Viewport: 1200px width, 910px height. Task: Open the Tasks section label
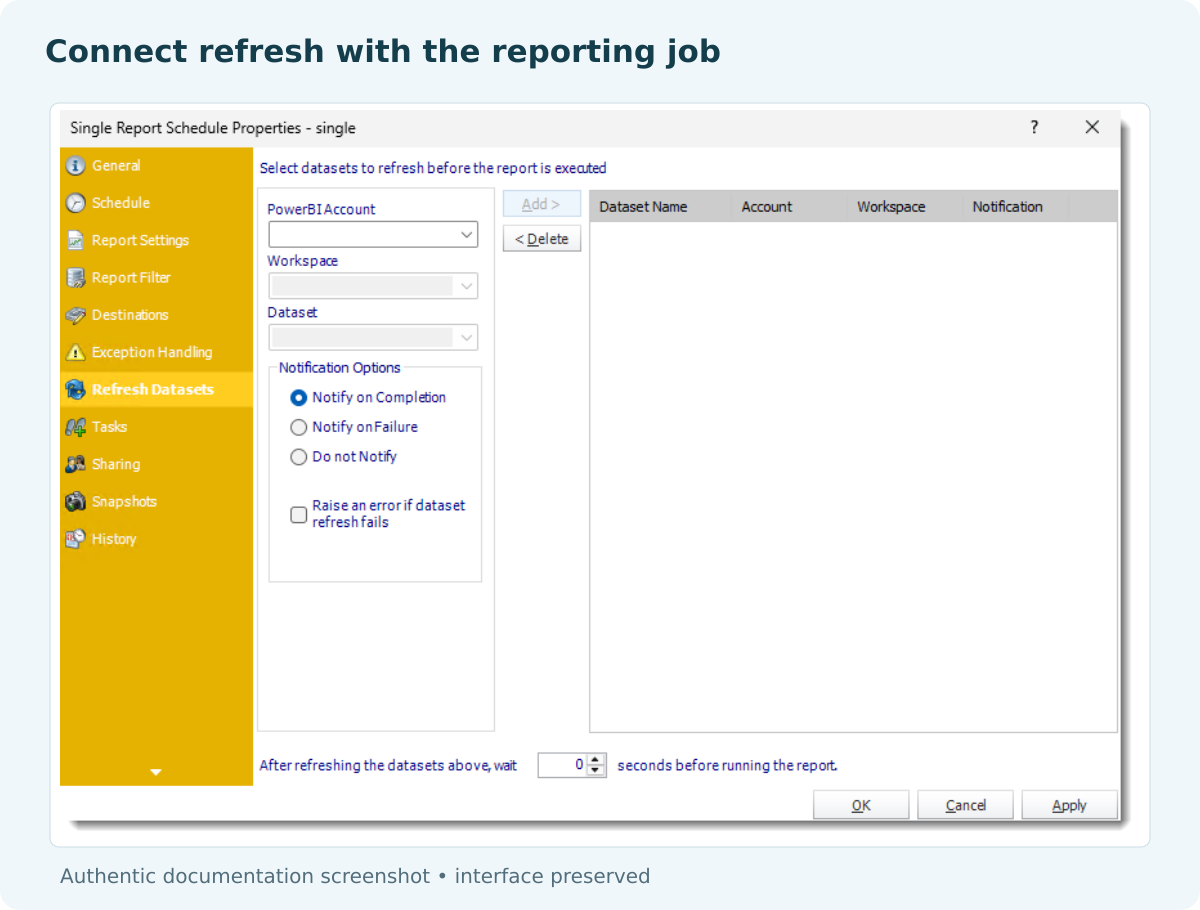click(x=109, y=427)
